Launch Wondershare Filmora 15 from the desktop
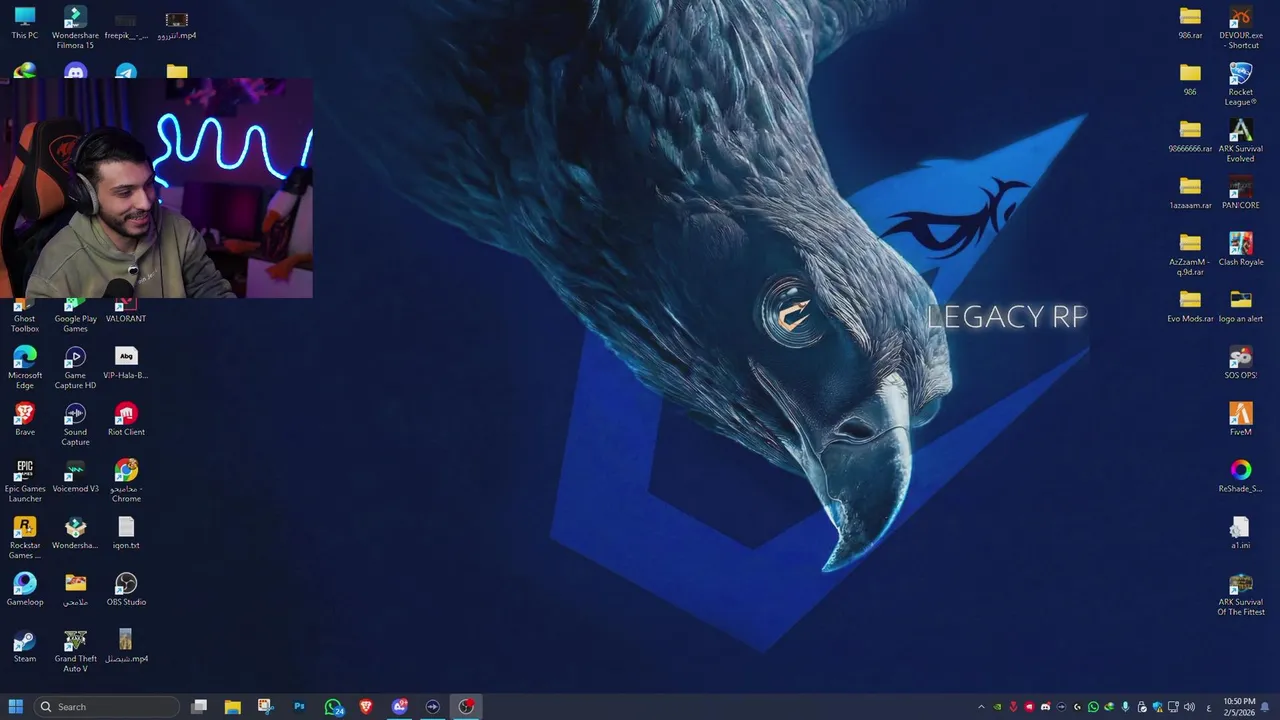Screen dimensions: 1280x720 coord(75,27)
